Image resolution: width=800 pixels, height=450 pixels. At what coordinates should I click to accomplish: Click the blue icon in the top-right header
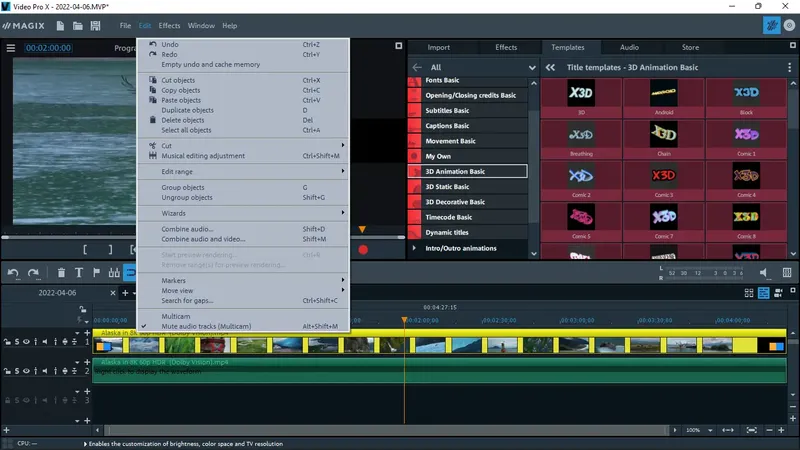pos(771,26)
